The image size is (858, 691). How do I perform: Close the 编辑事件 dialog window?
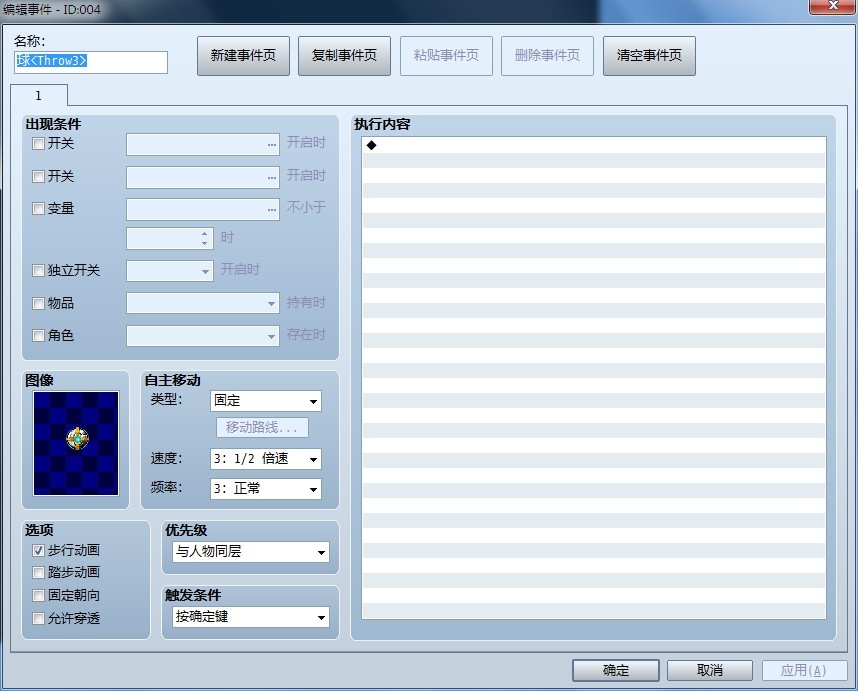832,6
